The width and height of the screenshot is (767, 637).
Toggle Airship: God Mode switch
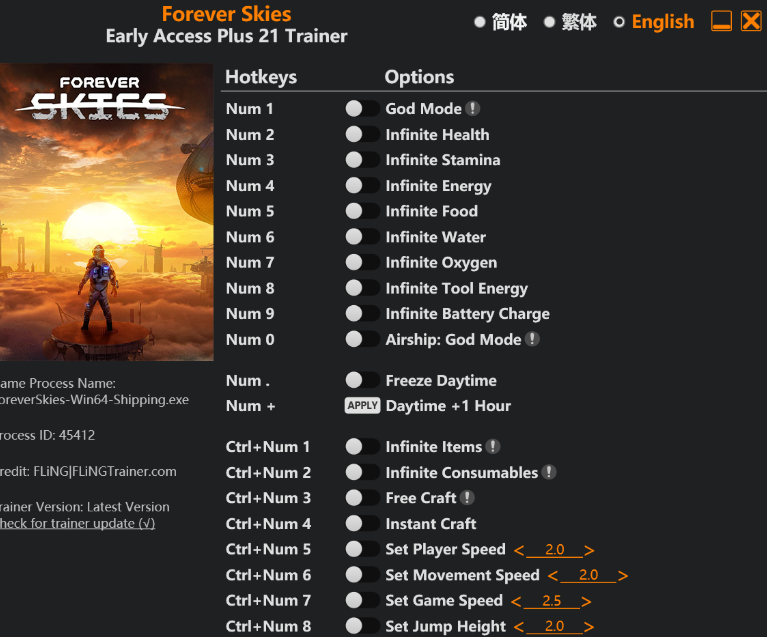coord(362,339)
